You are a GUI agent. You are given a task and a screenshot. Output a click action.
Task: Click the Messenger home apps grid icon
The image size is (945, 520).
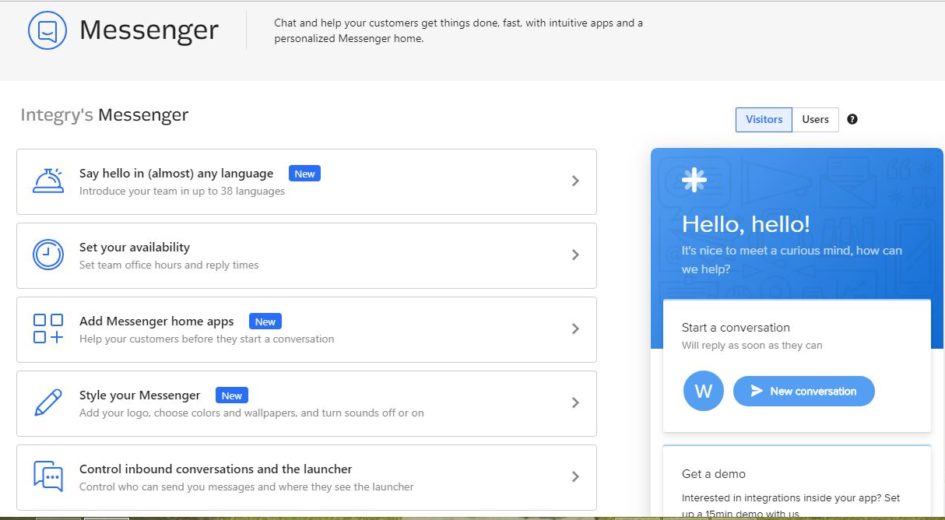(x=48, y=329)
